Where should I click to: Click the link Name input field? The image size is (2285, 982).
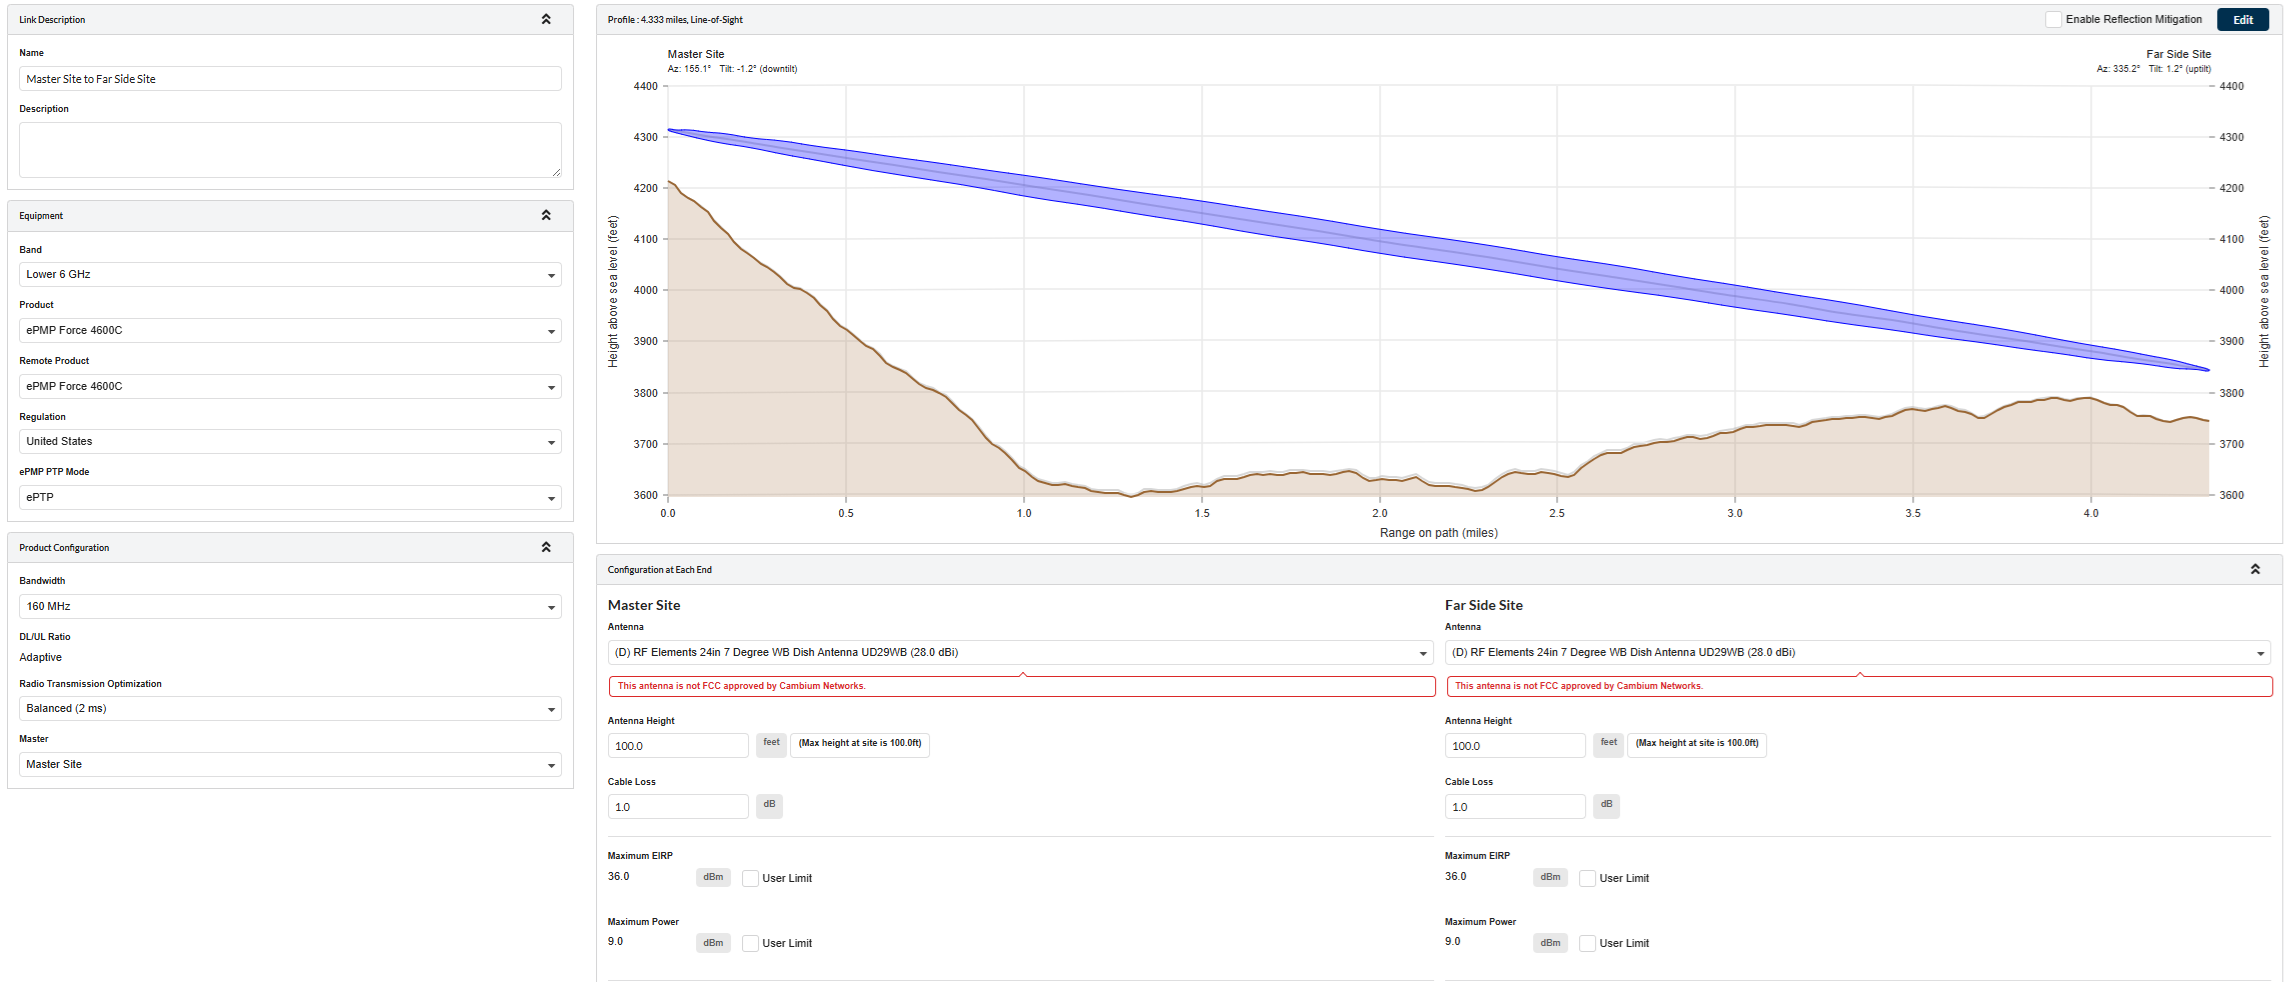point(290,79)
